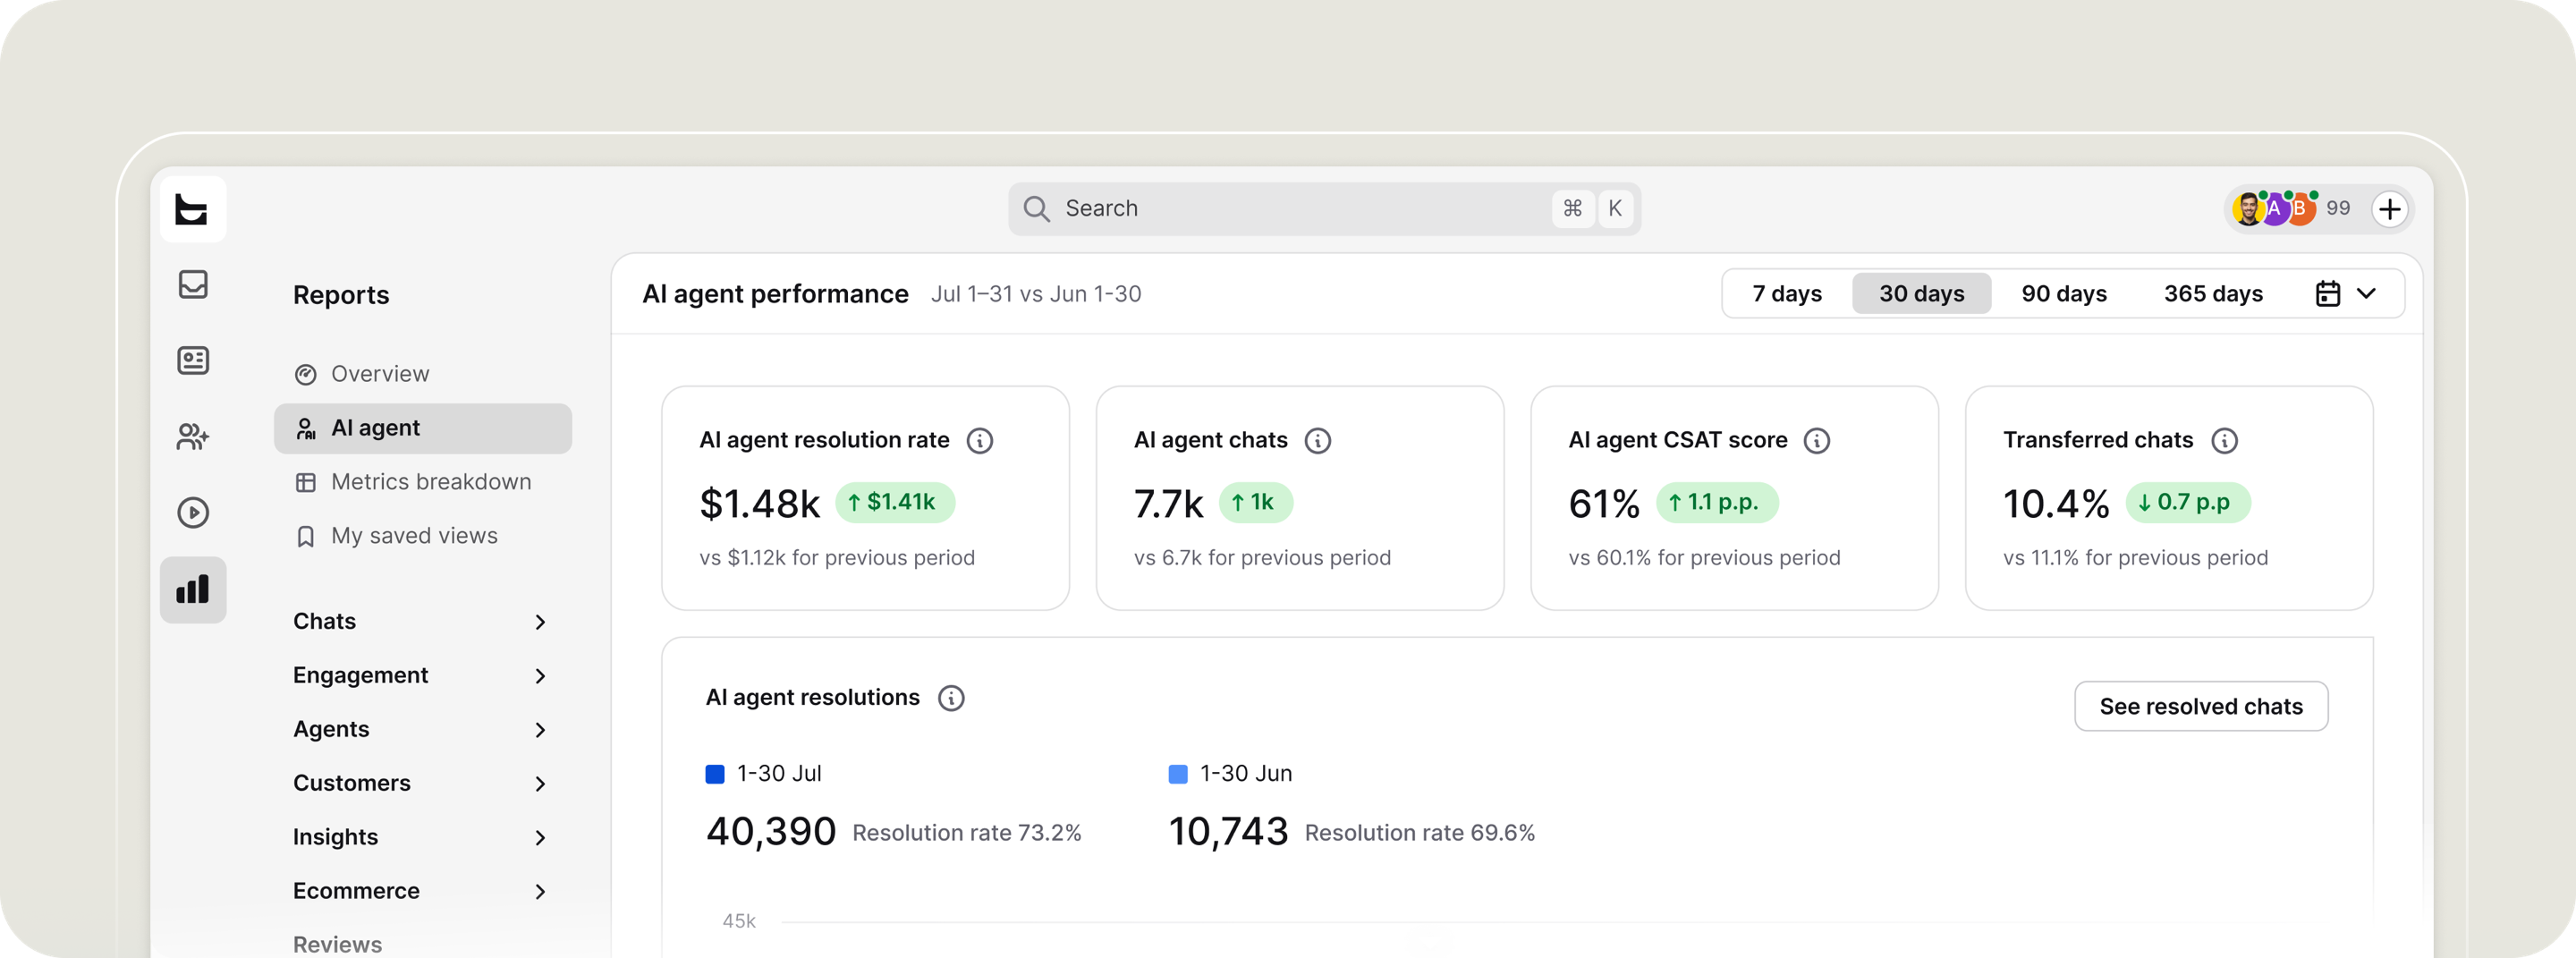Open the Reviews section

pyautogui.click(x=338, y=944)
